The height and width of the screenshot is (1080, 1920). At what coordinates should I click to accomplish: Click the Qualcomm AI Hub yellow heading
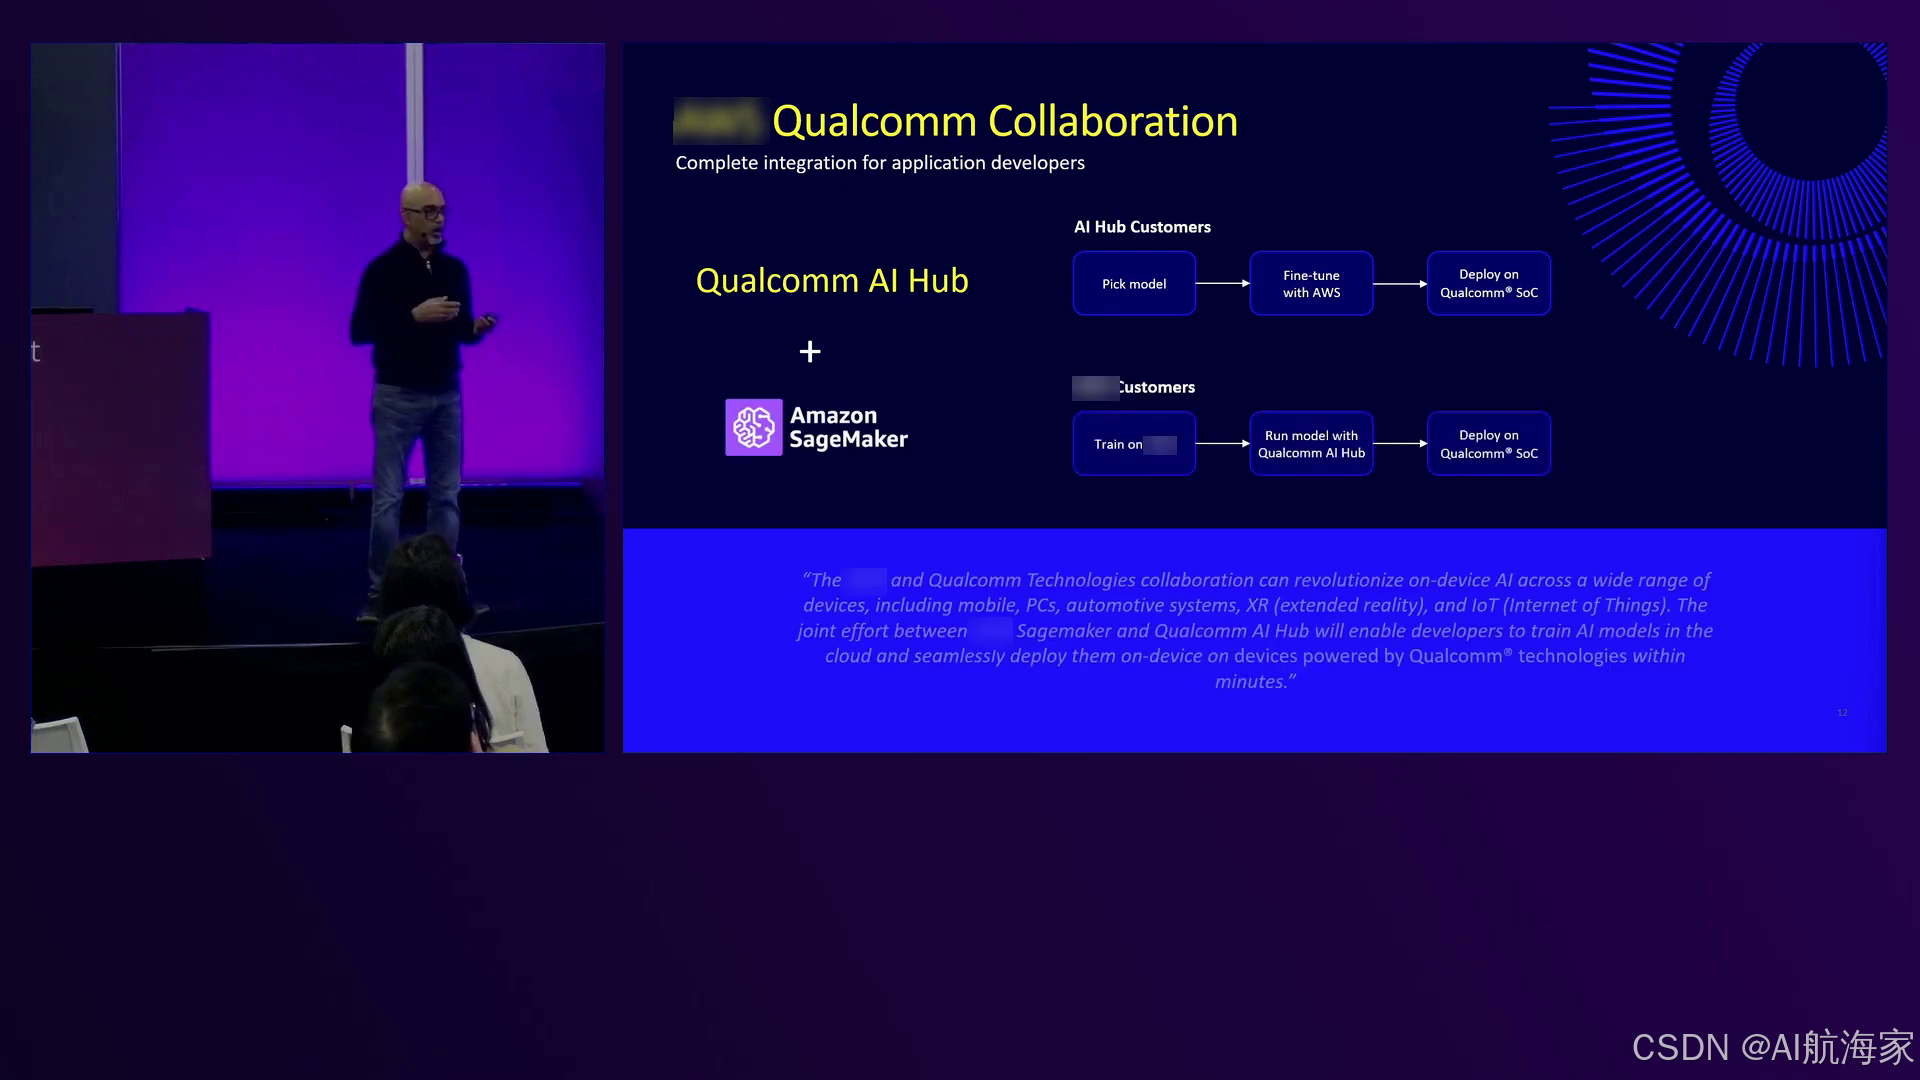832,281
